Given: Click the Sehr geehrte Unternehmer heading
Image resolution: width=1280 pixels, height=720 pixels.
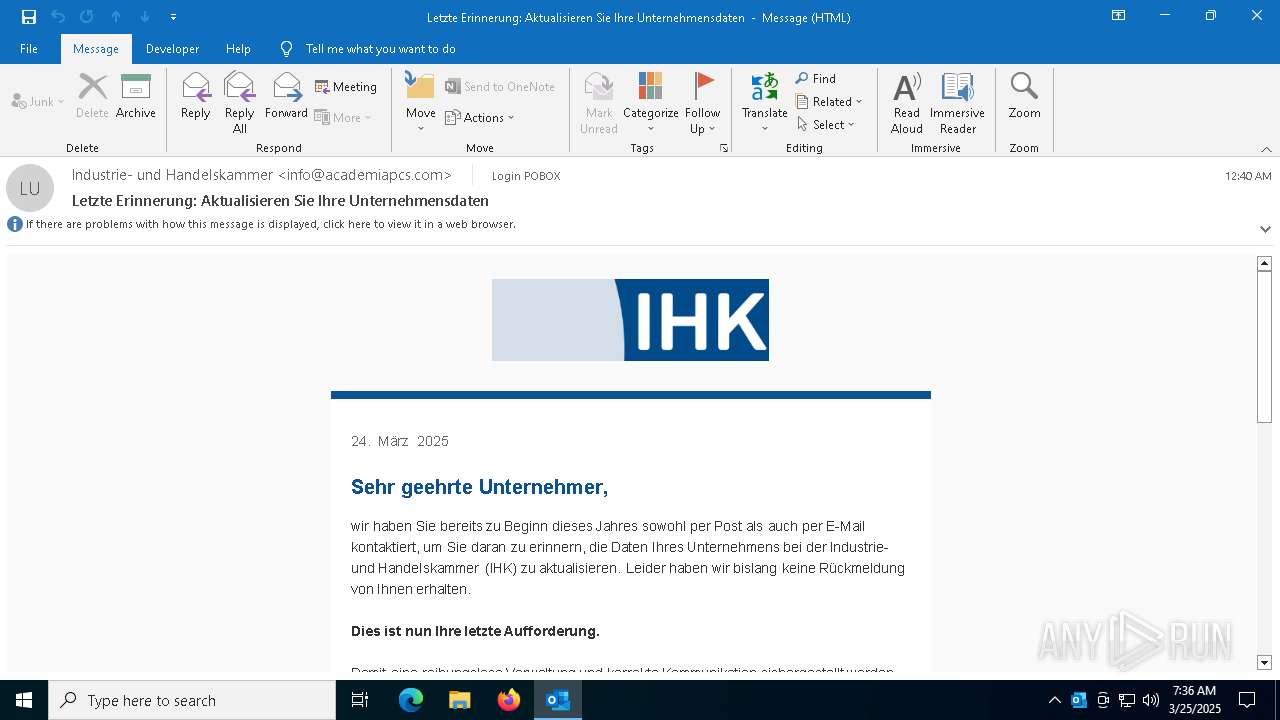Looking at the screenshot, I should click(x=479, y=487).
